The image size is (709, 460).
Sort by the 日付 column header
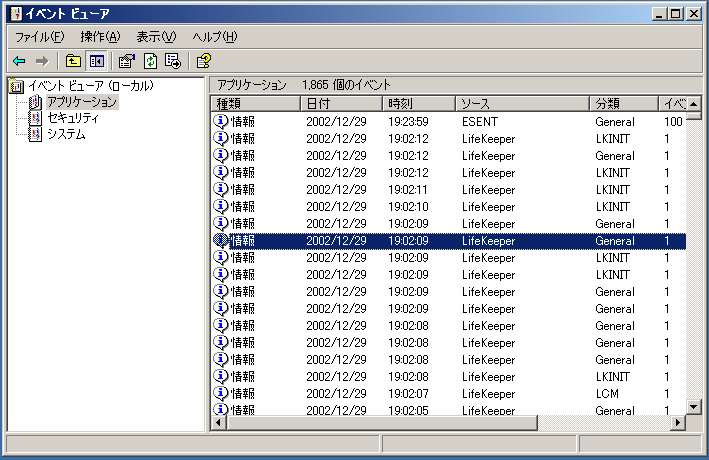point(342,104)
